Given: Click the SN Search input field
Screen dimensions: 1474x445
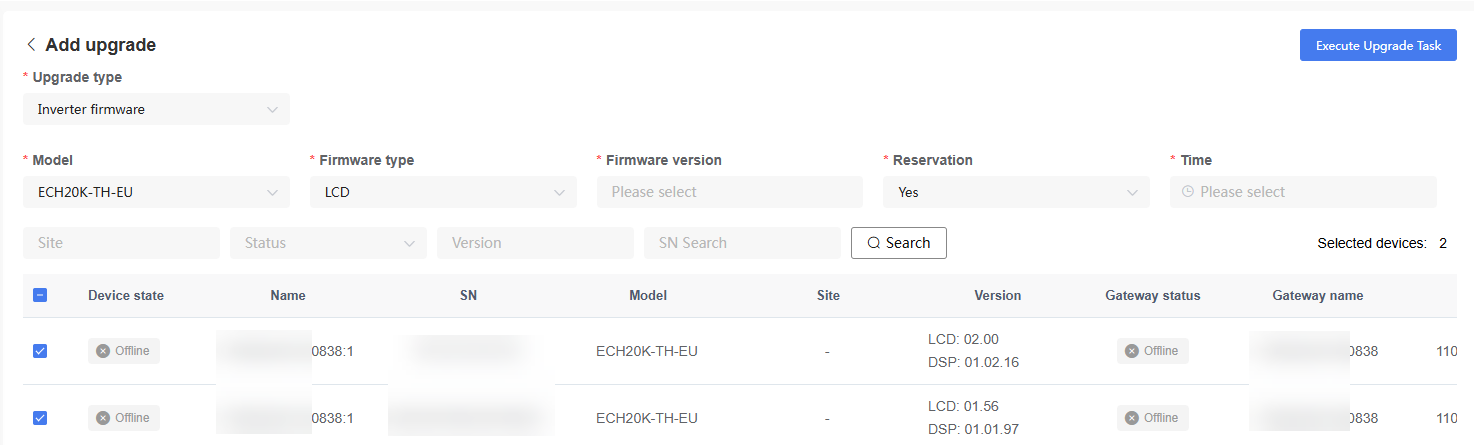Looking at the screenshot, I should click(x=743, y=243).
